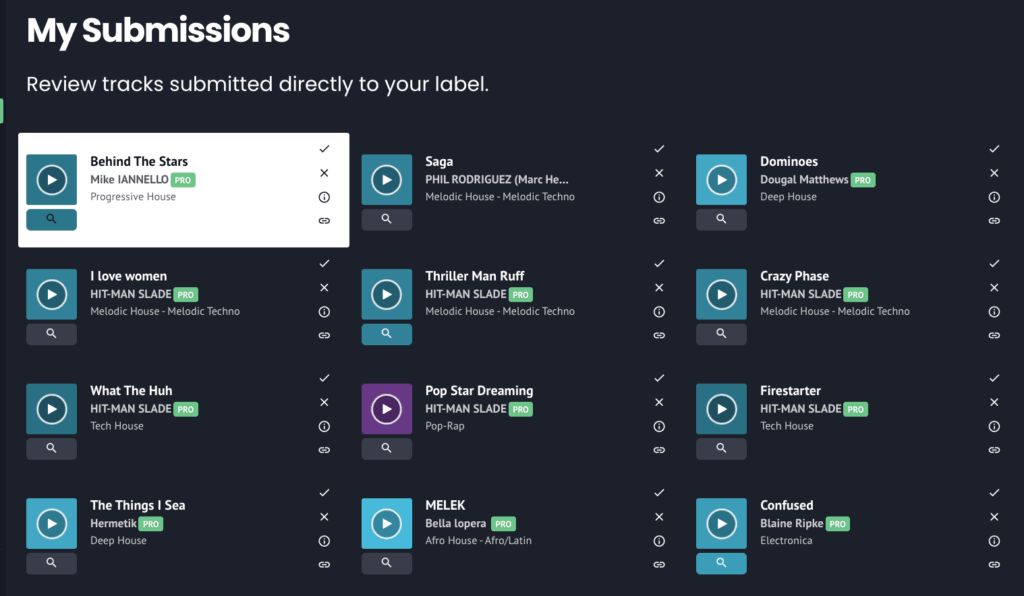Click PRO badge next to Bella lopera
The height and width of the screenshot is (596, 1024).
point(503,524)
